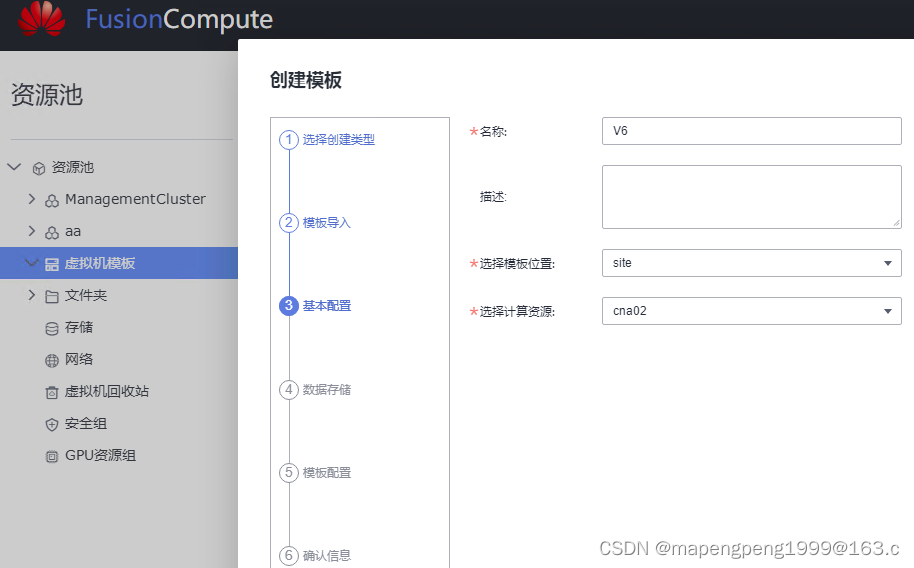Go to 模板导入 step
Viewport: 914px width, 568px height.
coord(326,223)
